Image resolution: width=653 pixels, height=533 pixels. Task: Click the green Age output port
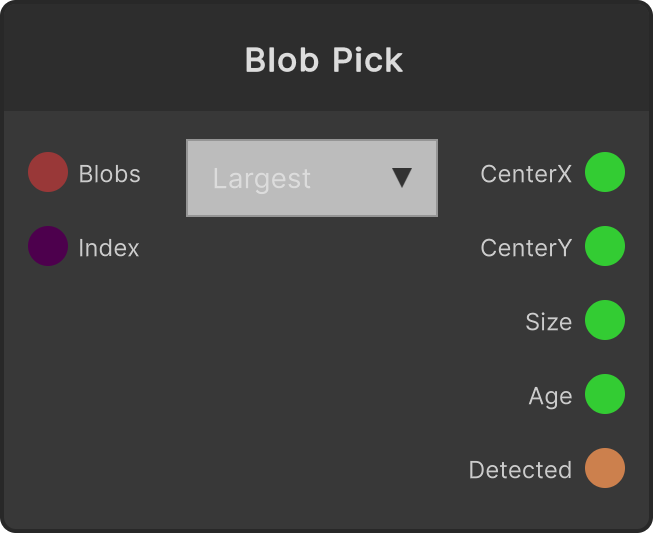tap(605, 394)
